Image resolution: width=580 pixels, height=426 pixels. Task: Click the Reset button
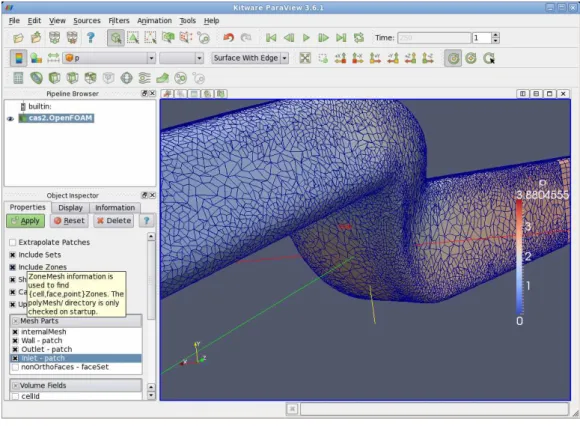69,221
